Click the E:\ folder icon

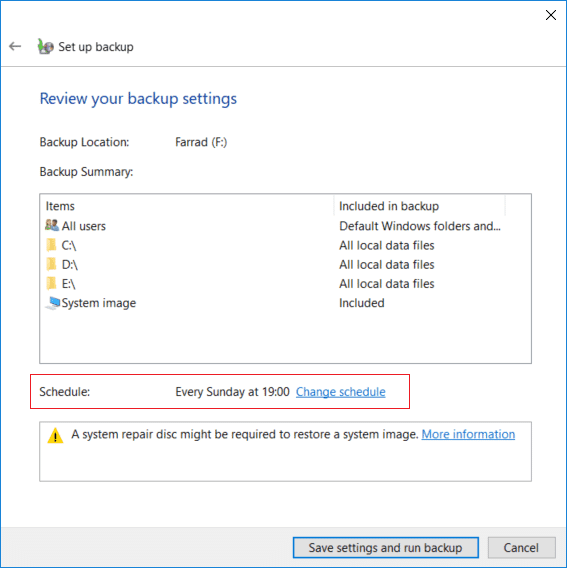pos(51,283)
